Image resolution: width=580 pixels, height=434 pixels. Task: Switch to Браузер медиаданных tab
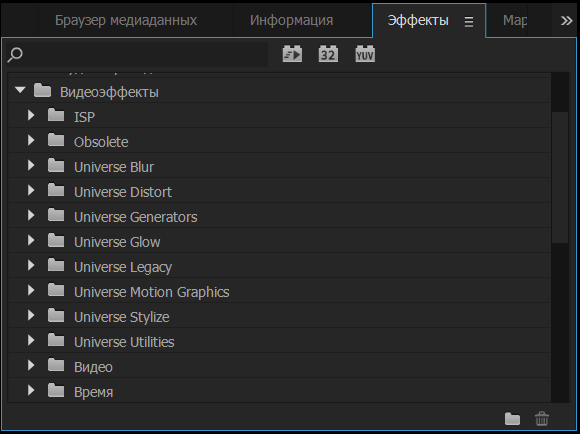(x=126, y=20)
